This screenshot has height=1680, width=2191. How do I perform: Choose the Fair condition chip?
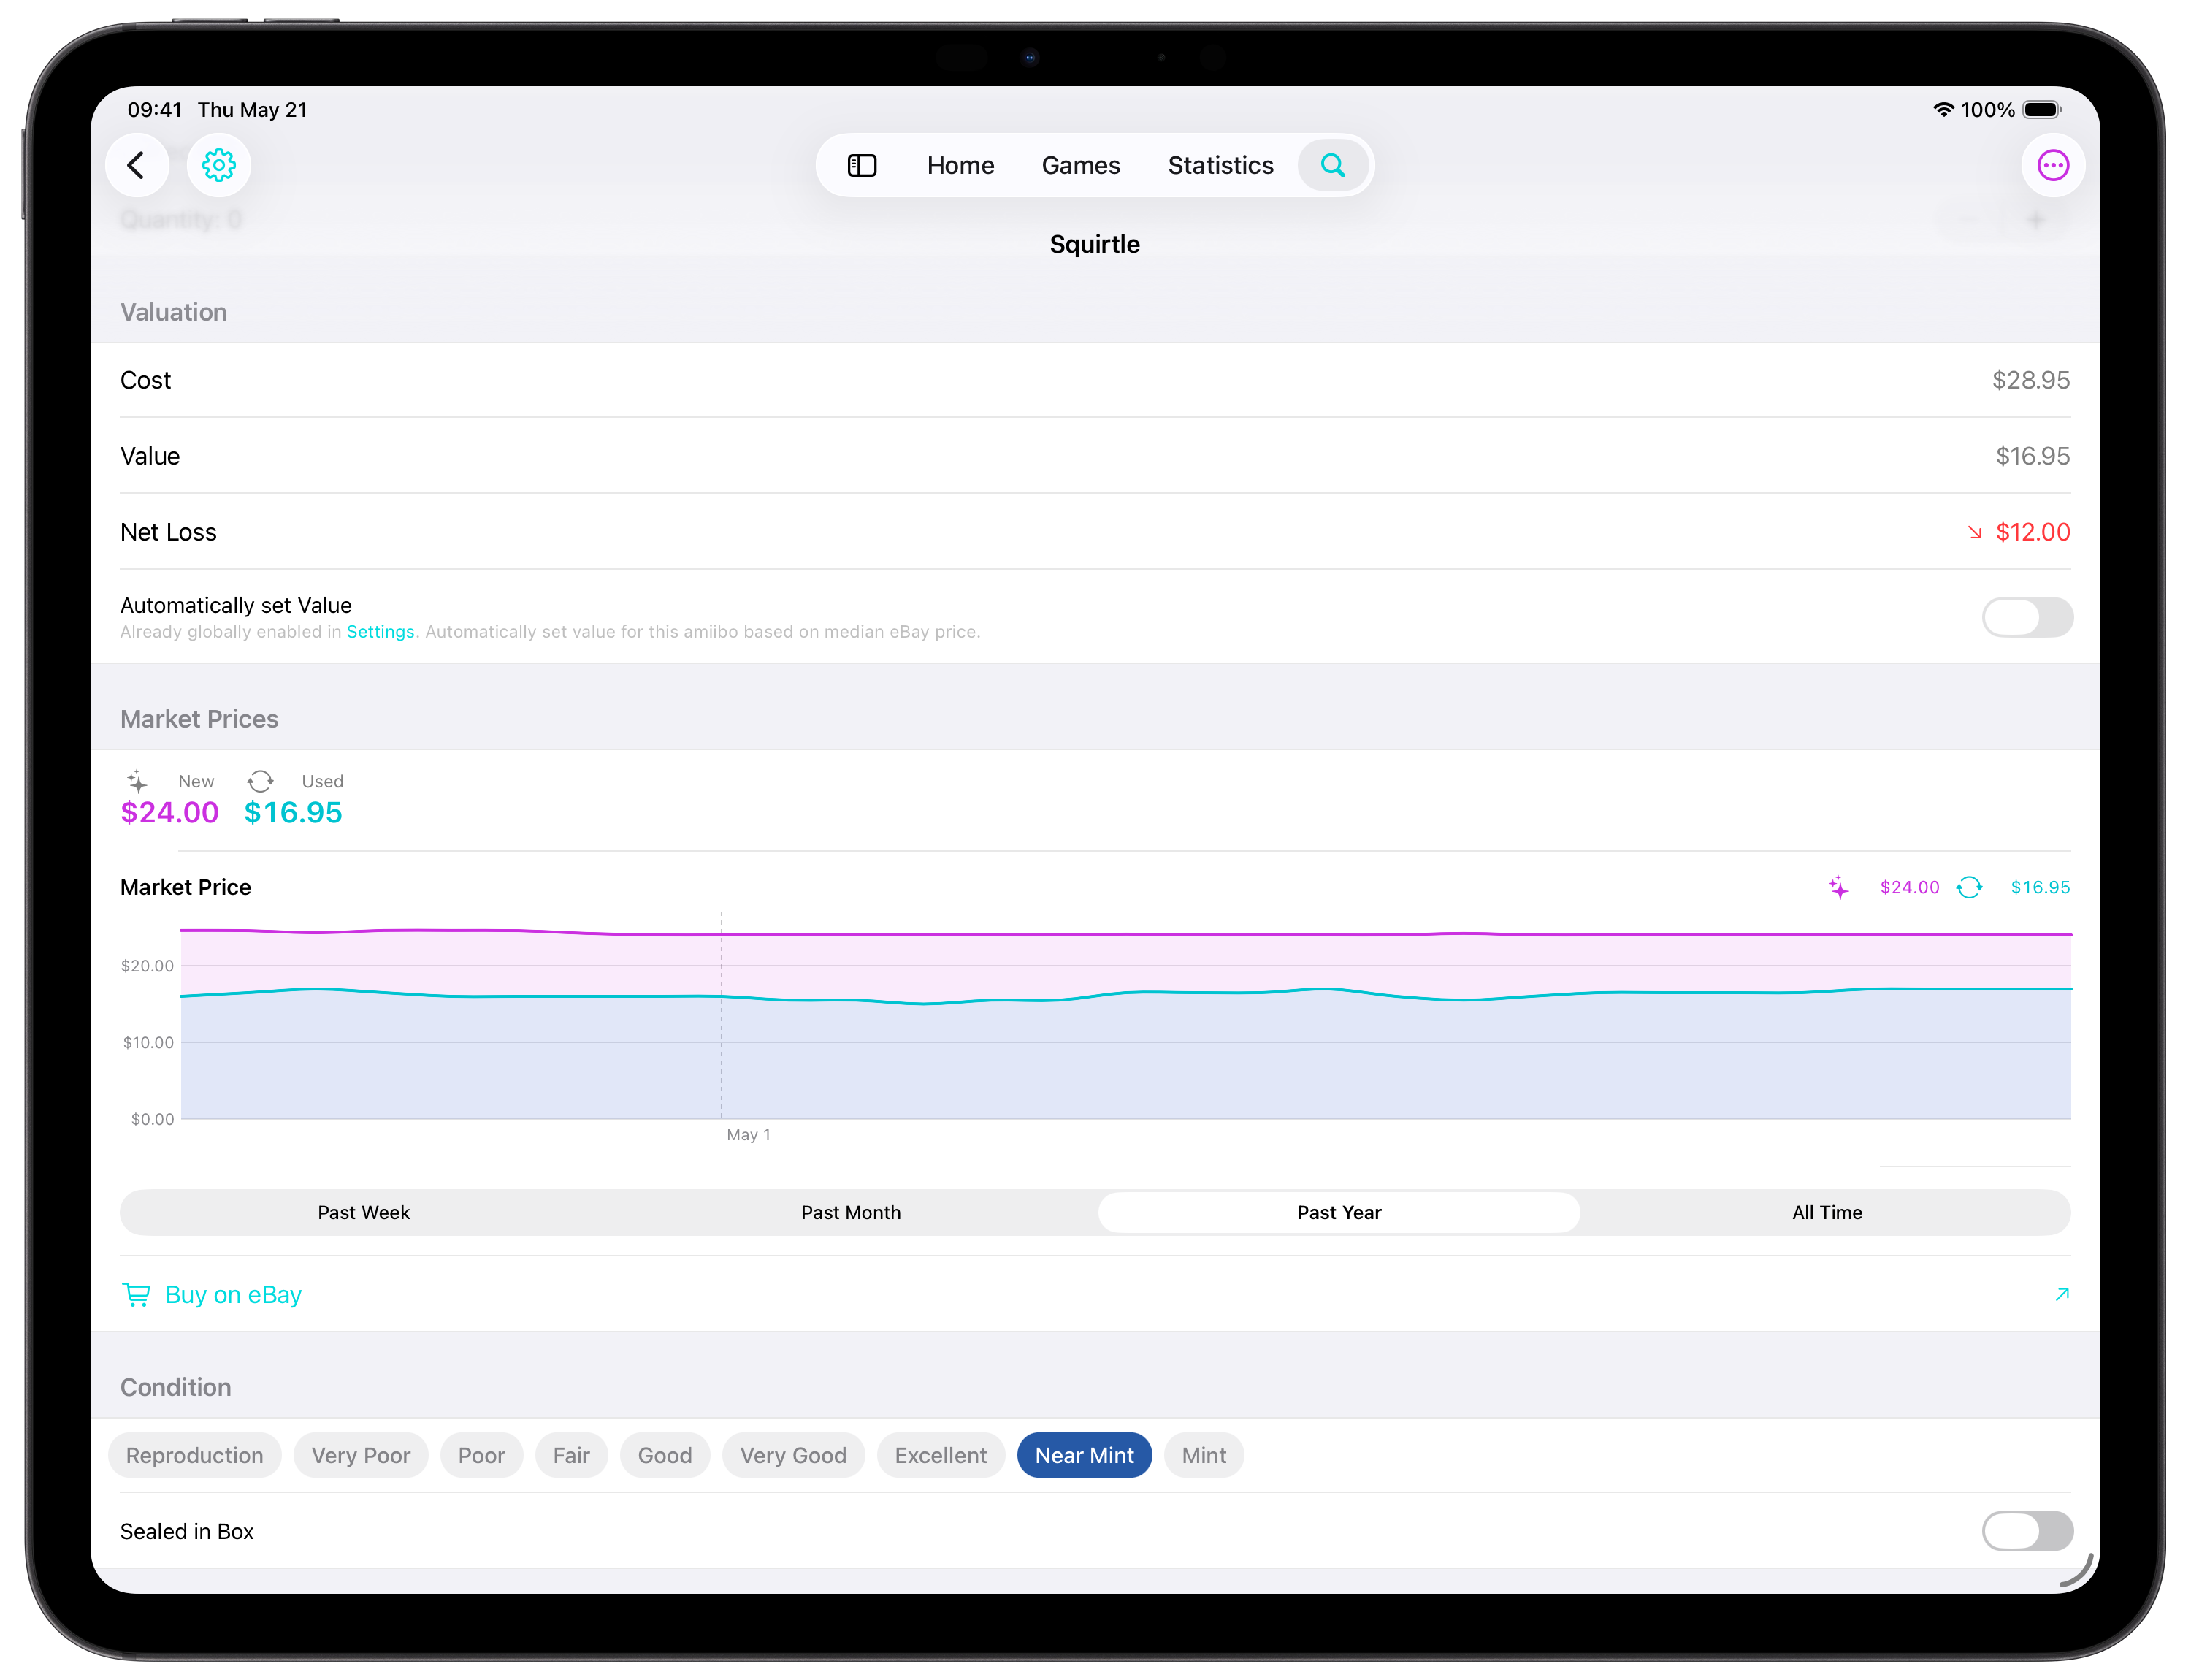tap(571, 1456)
